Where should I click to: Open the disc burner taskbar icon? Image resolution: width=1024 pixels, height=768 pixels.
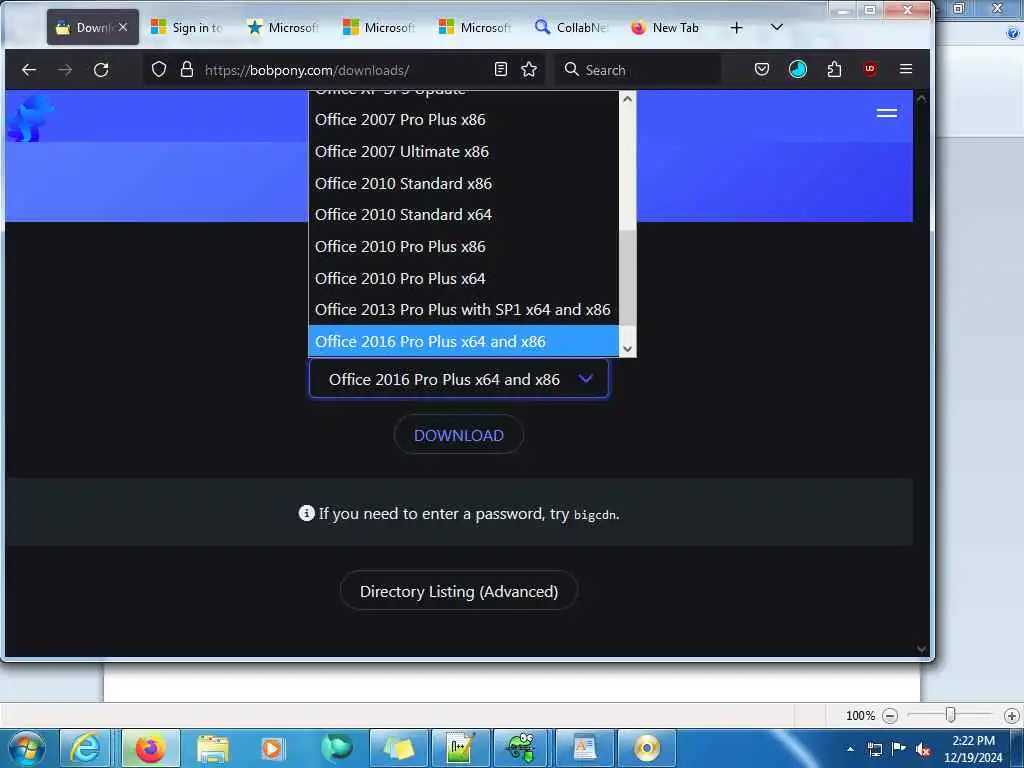tap(647, 748)
